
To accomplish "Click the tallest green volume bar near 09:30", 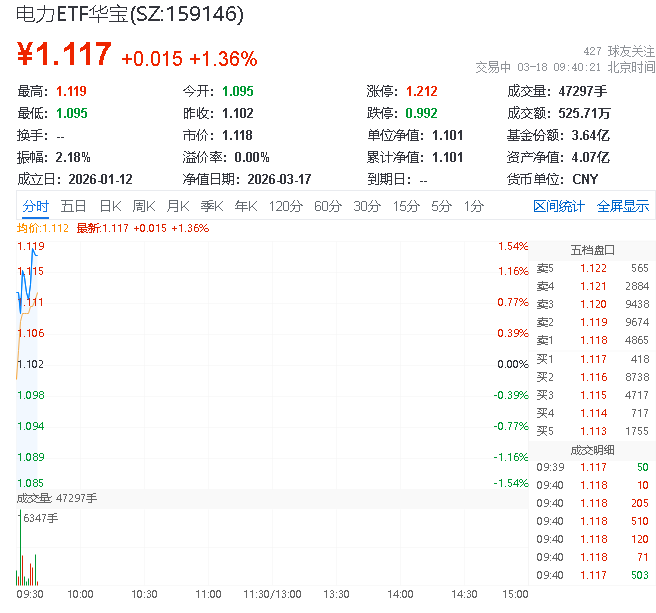I will point(20,547).
